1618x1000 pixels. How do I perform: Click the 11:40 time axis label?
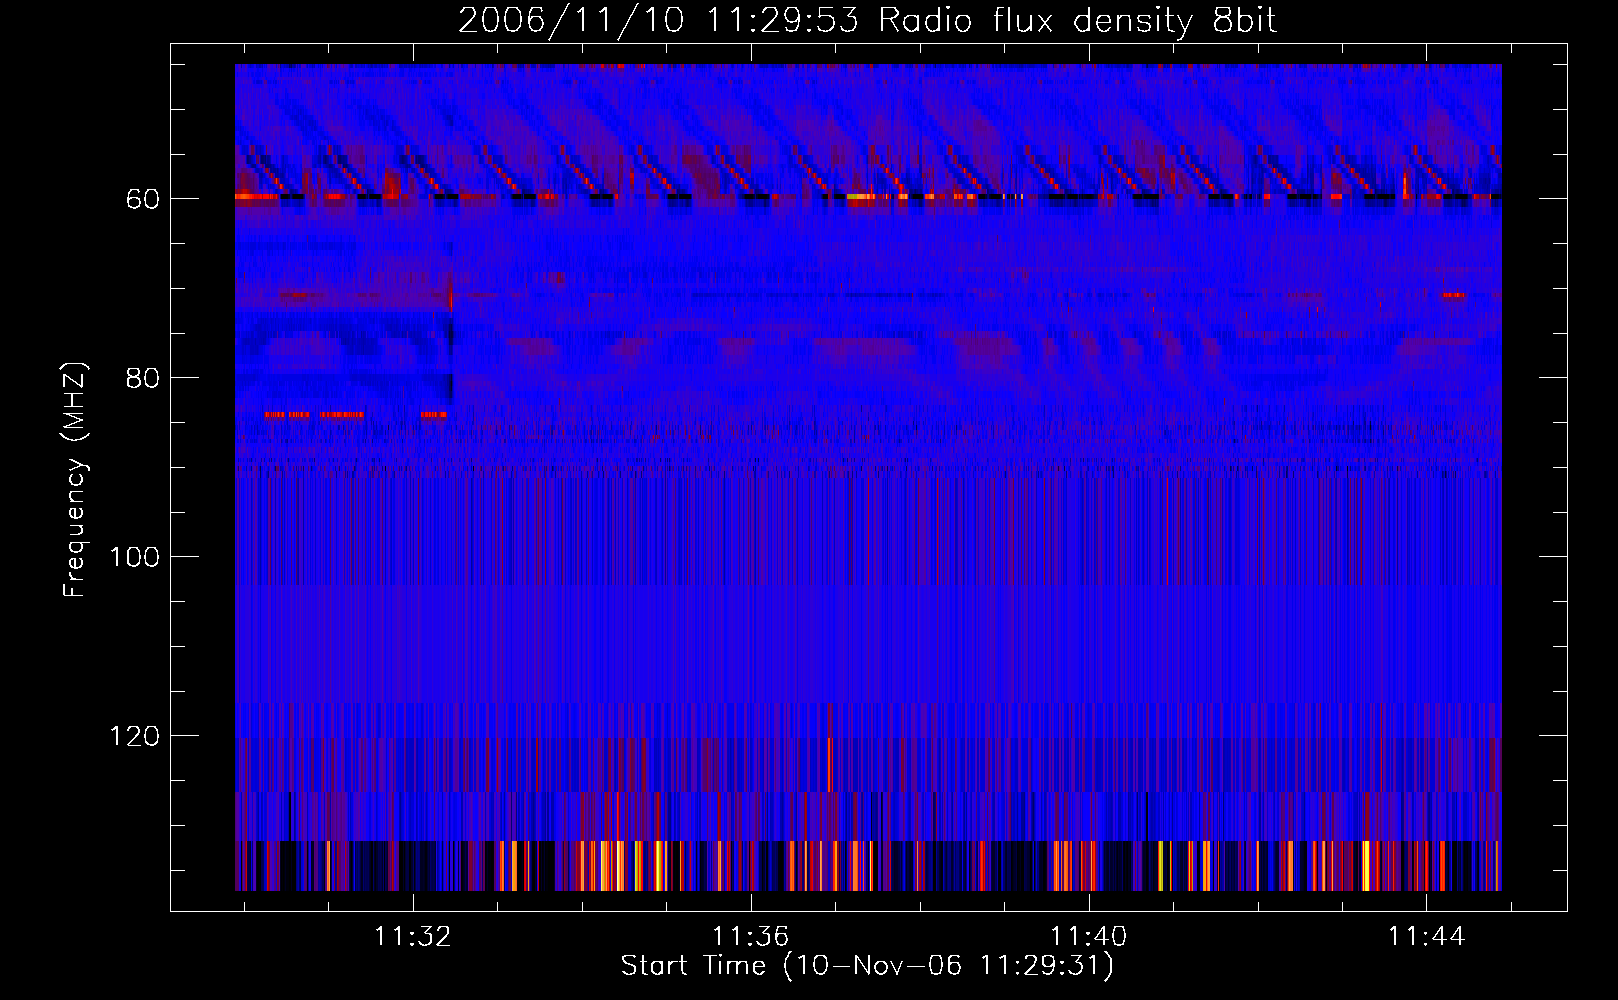pos(1088,937)
